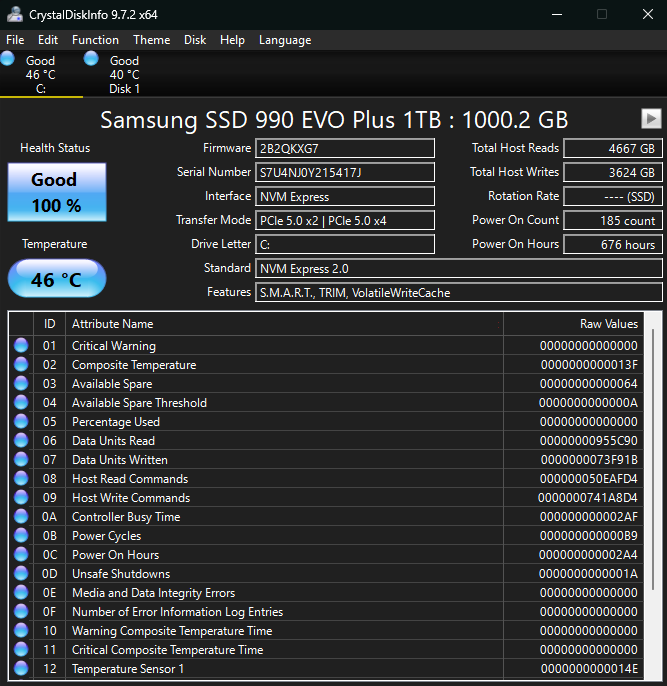The width and height of the screenshot is (667, 686).
Task: Click status orb of Data Units Read row
Action: click(21, 440)
